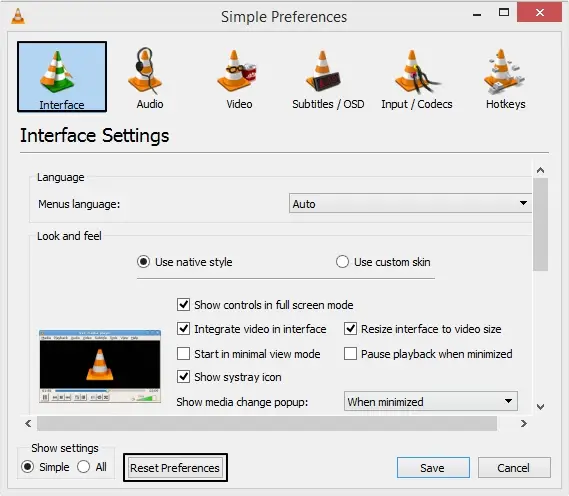Click the Reset Preferences button
This screenshot has width=569, height=496.
[x=175, y=468]
